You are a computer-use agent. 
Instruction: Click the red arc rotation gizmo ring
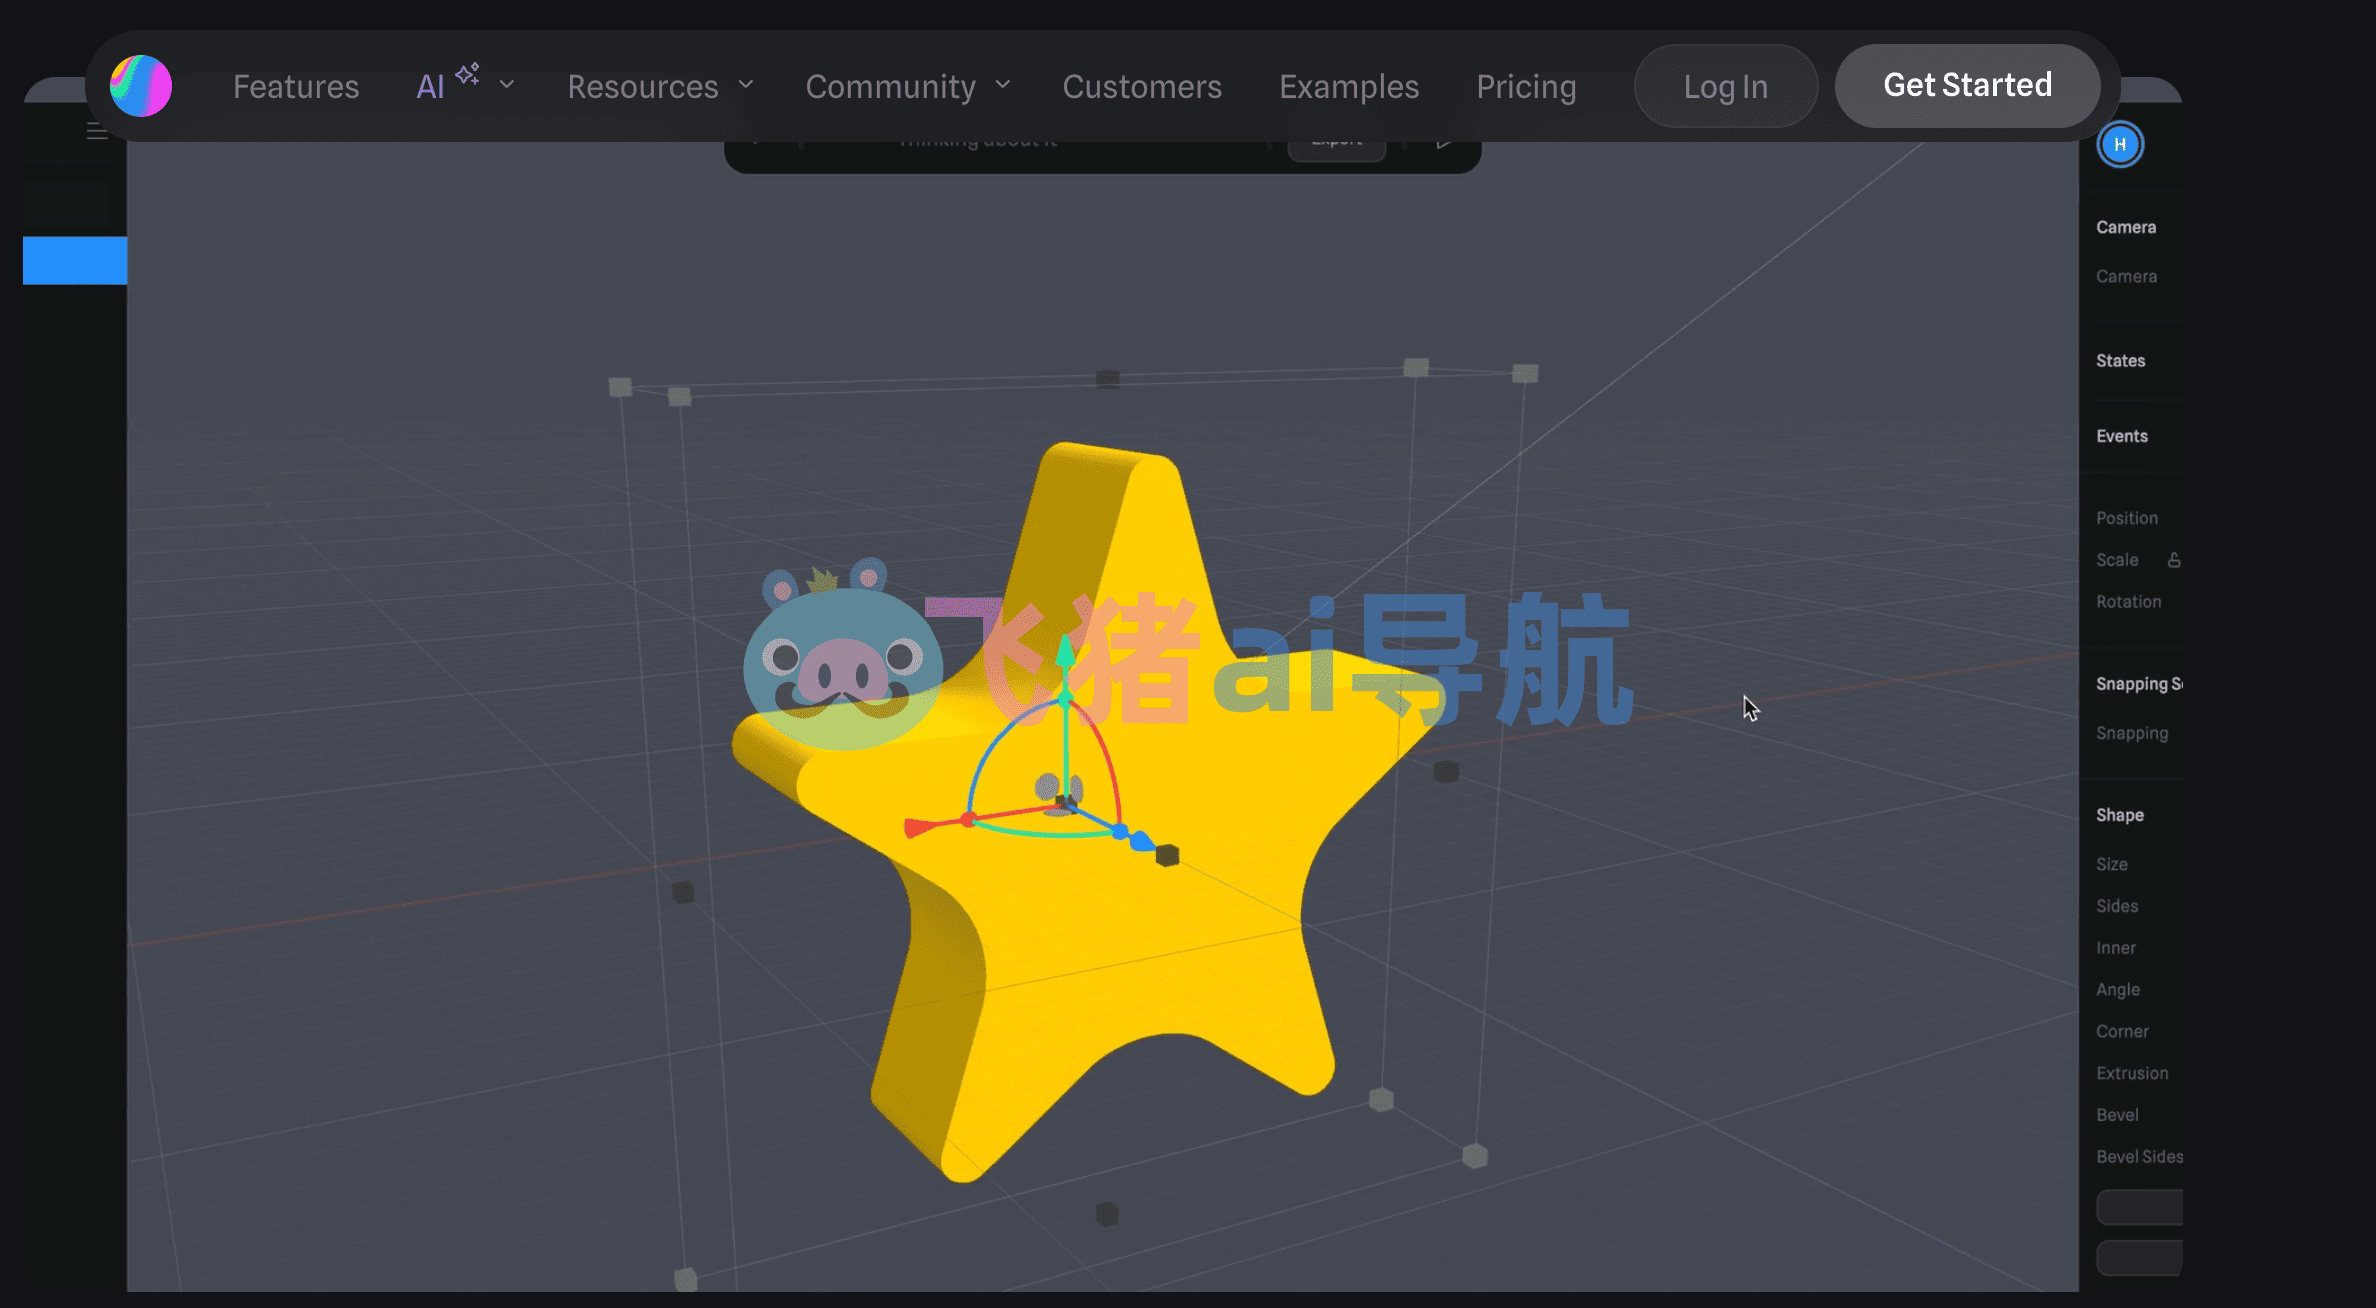(x=1104, y=749)
